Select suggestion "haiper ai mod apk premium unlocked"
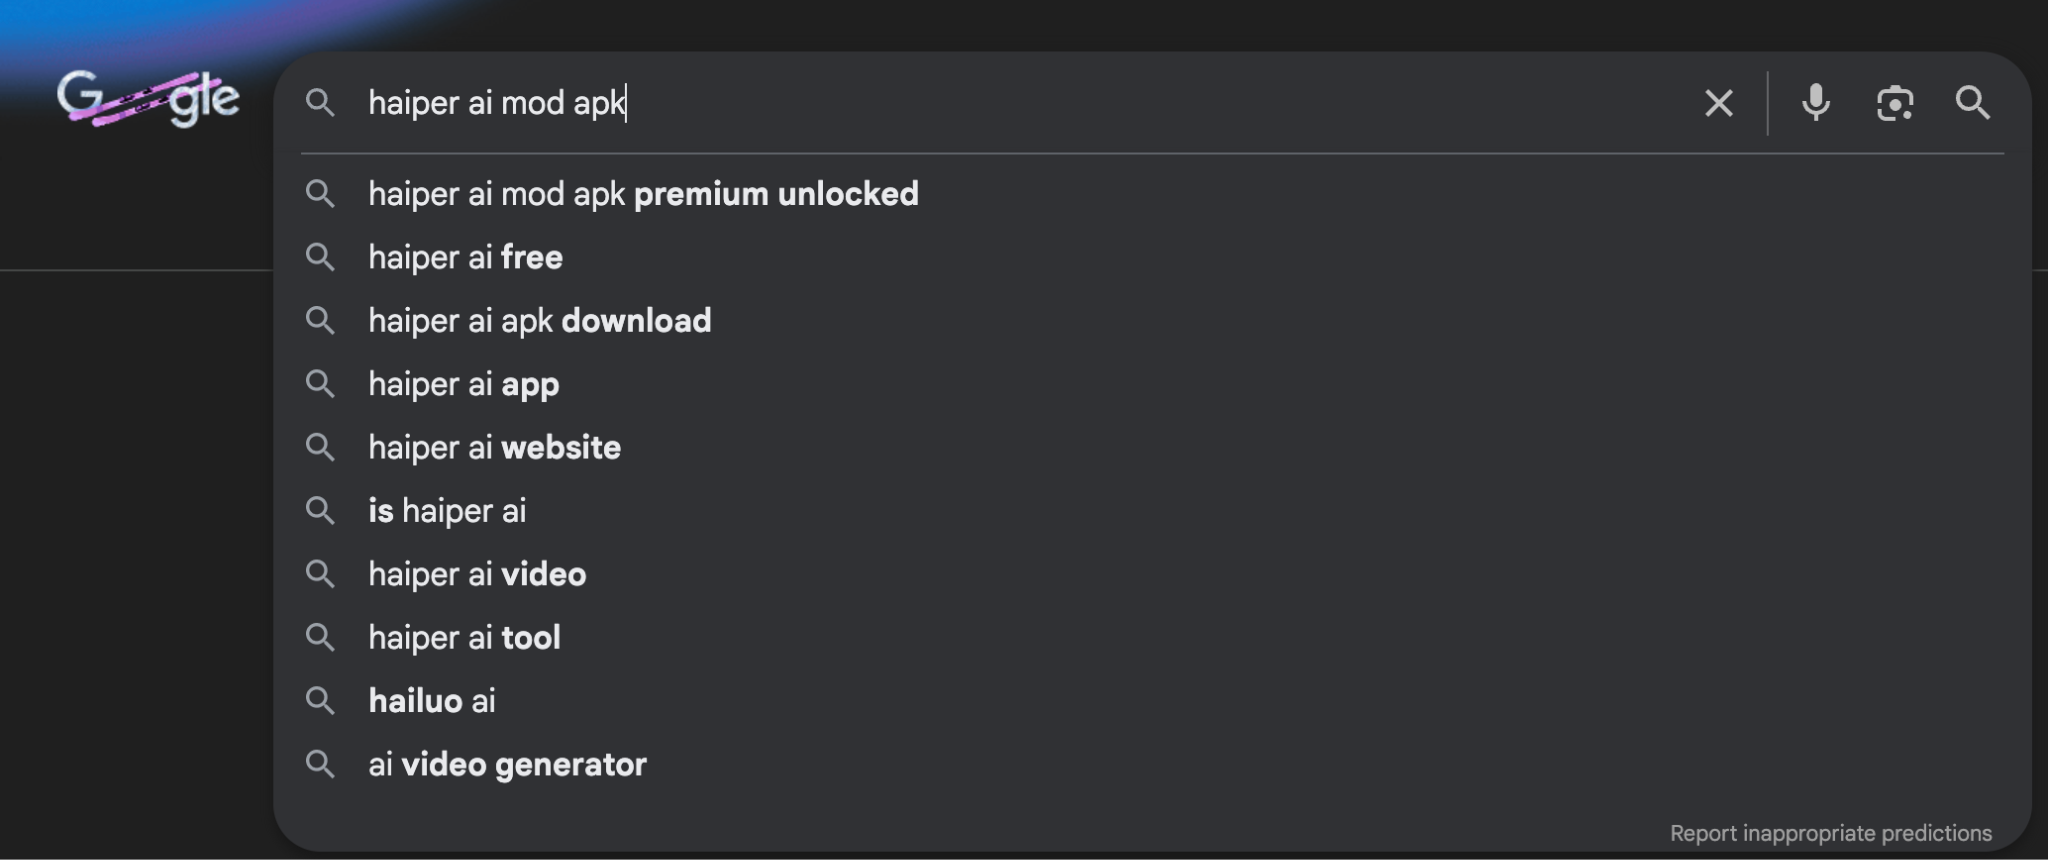Screen dimensions: 2048x860 coord(643,194)
